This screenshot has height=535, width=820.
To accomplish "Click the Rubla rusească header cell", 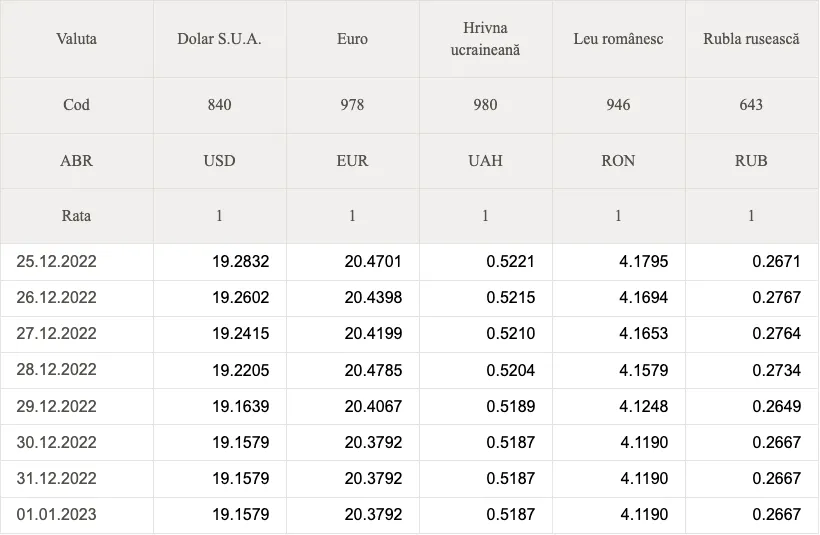I will (x=751, y=39).
